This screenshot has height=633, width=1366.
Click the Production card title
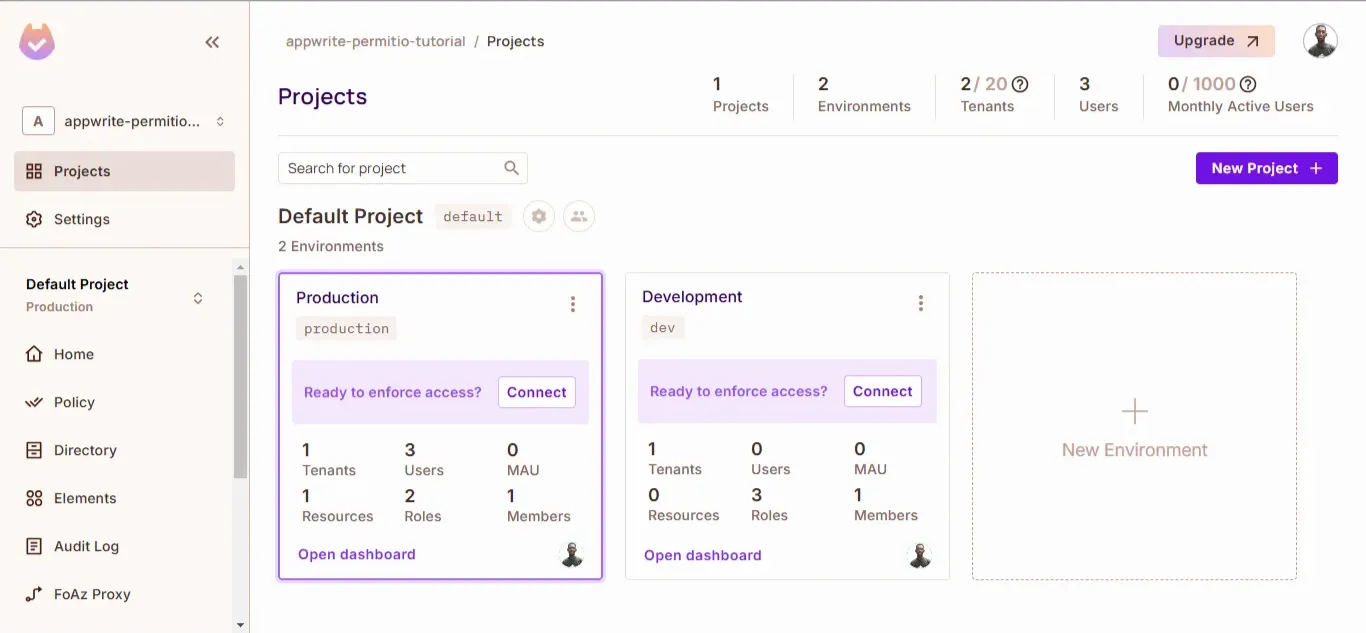[x=338, y=297]
